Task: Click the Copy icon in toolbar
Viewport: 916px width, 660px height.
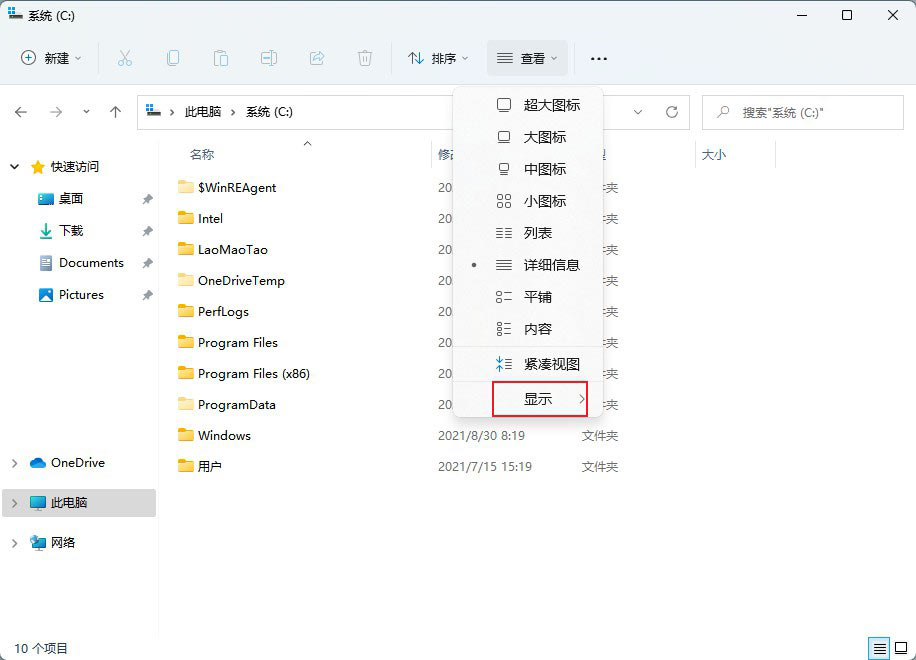Action: (173, 58)
